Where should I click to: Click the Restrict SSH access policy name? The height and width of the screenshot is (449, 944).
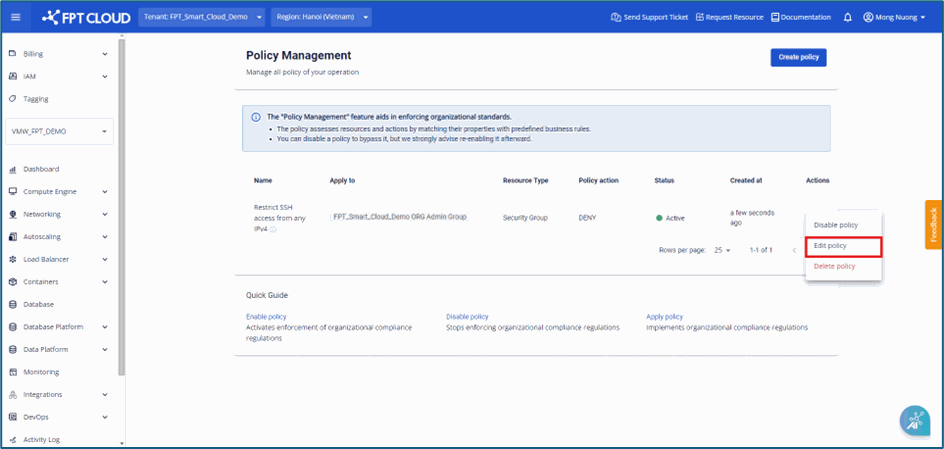point(279,218)
